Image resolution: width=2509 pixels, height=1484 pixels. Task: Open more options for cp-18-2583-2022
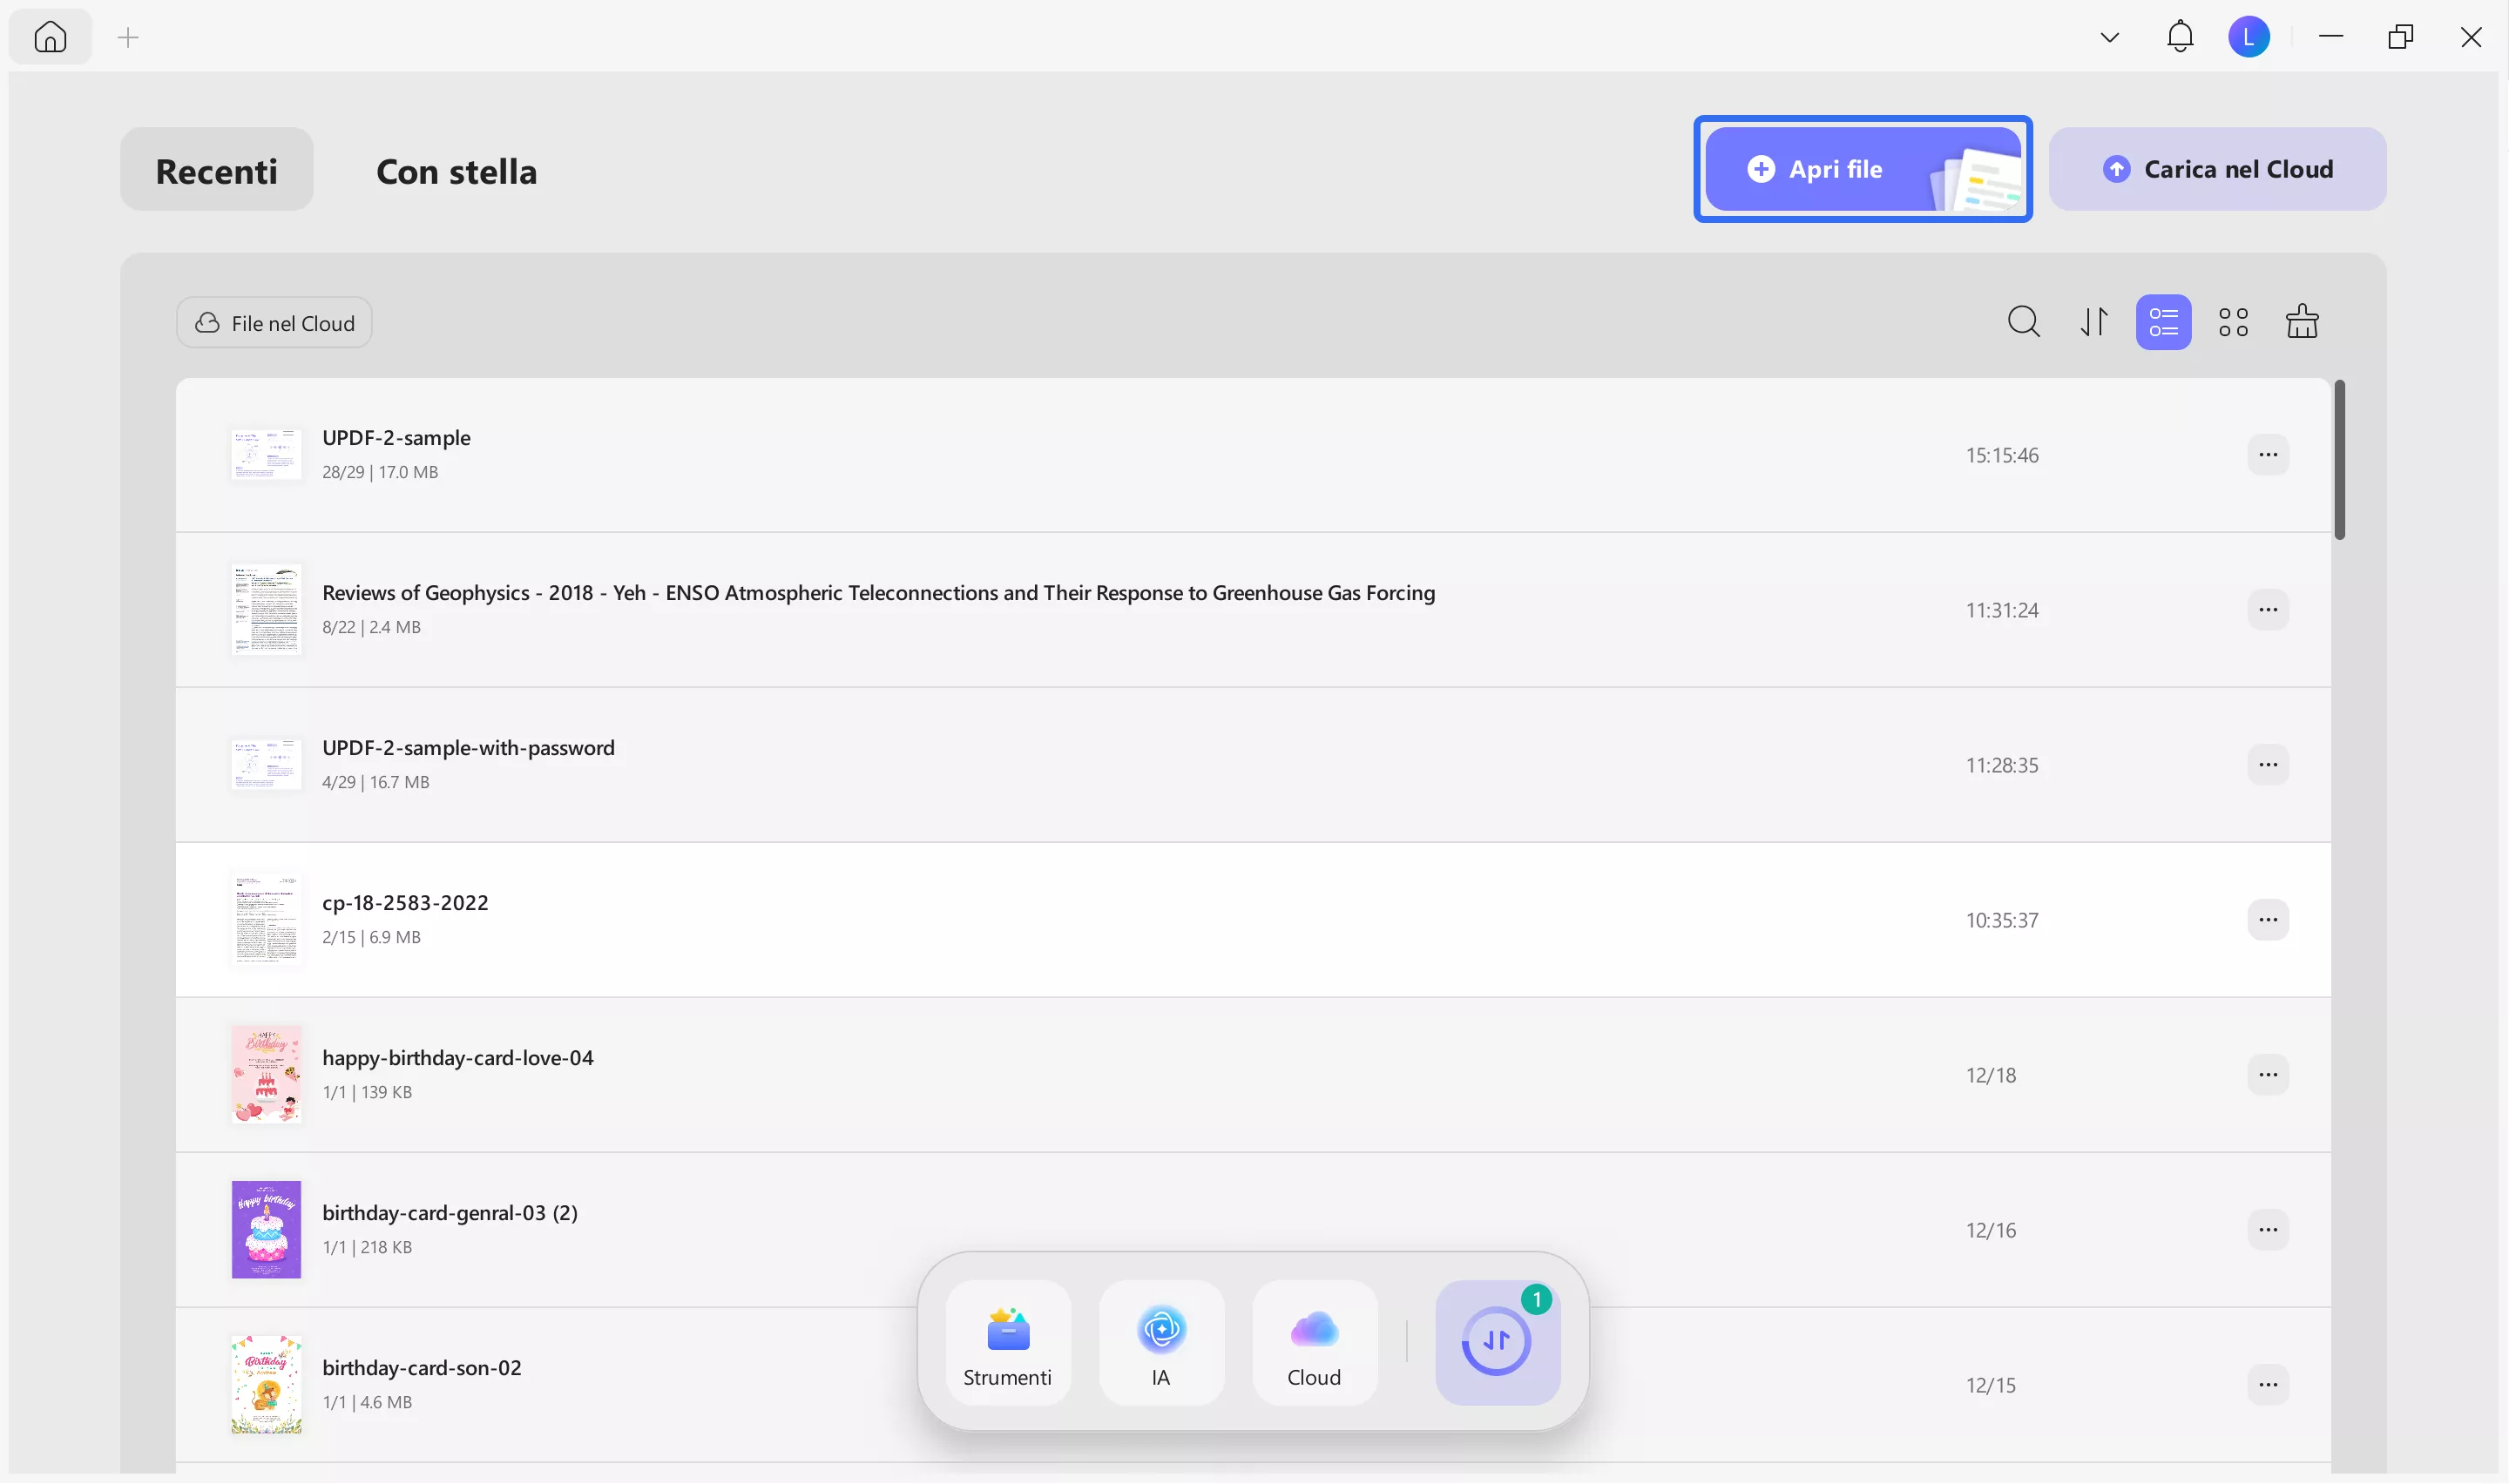2267,920
